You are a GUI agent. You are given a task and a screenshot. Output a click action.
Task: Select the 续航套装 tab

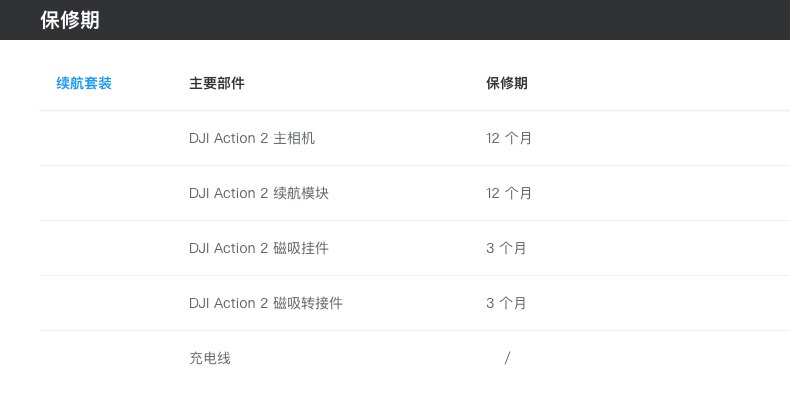pyautogui.click(x=84, y=83)
